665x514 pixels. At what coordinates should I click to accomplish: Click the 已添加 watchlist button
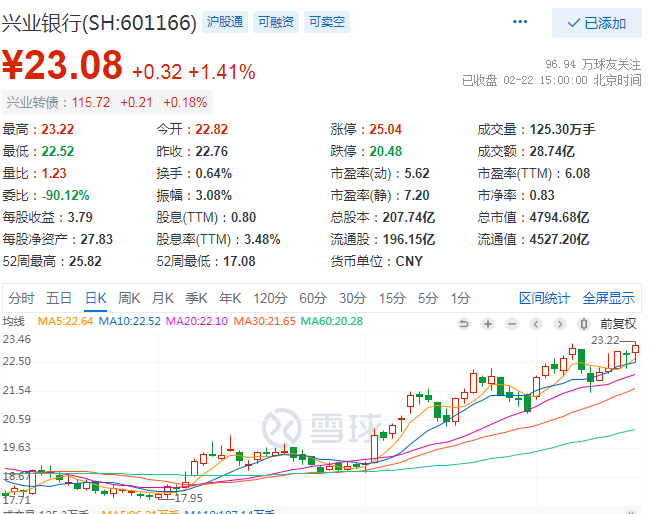click(x=597, y=23)
